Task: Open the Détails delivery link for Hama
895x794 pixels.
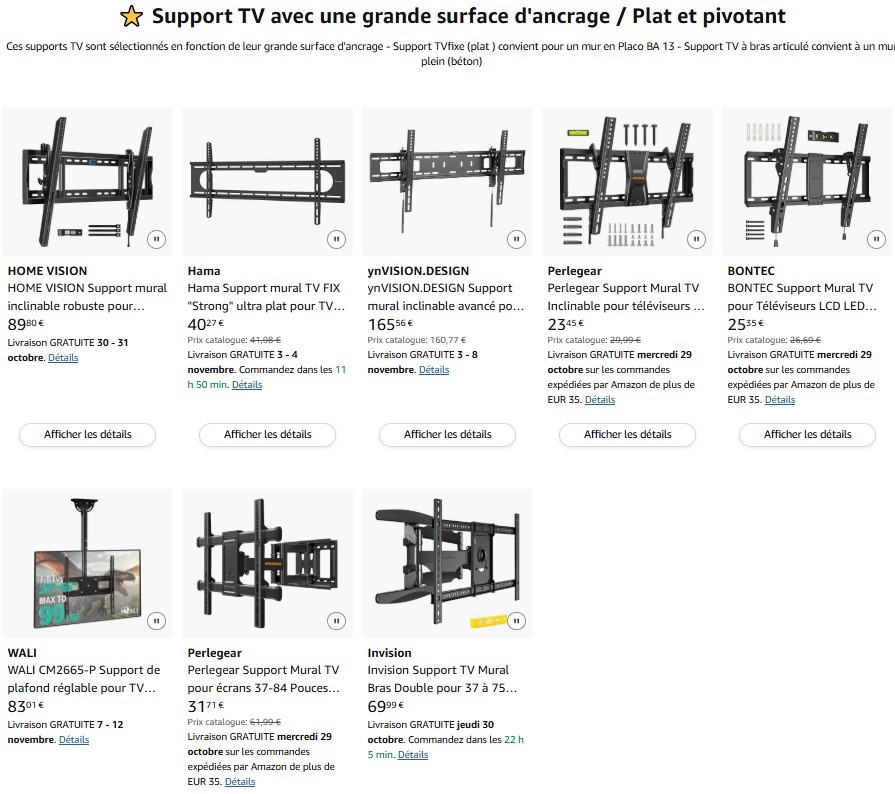Action: coord(247,385)
